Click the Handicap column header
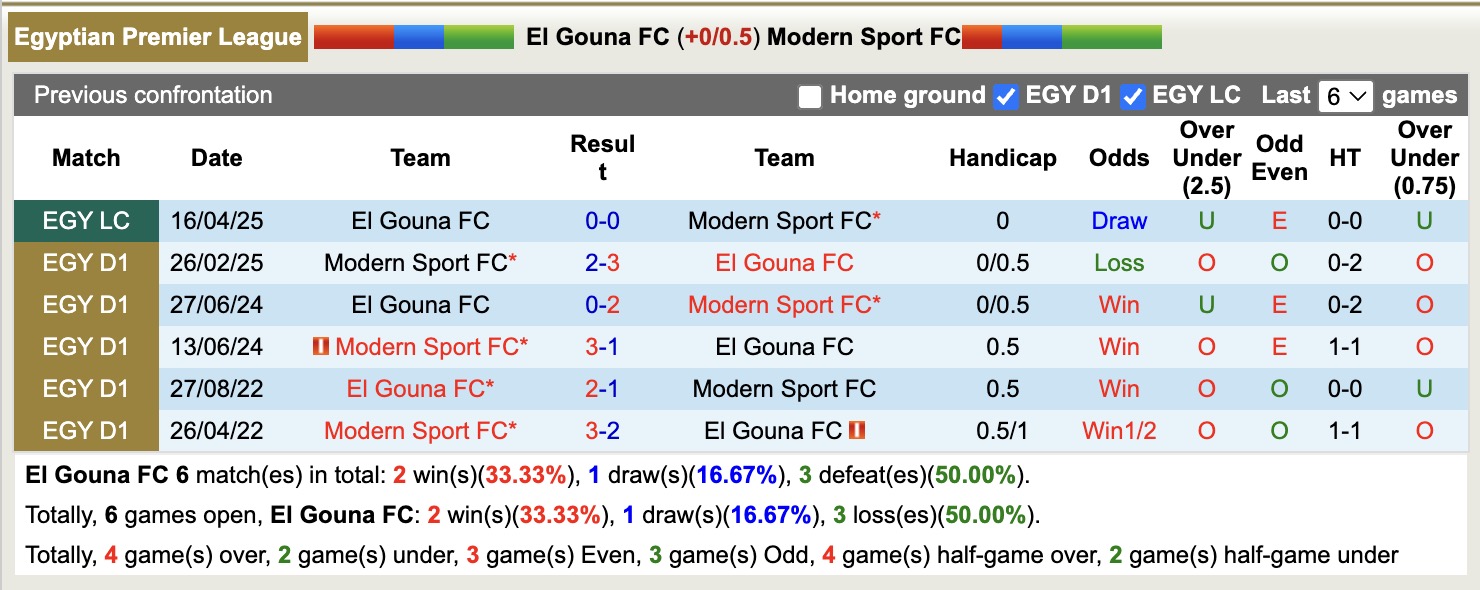This screenshot has width=1480, height=590. (1002, 157)
